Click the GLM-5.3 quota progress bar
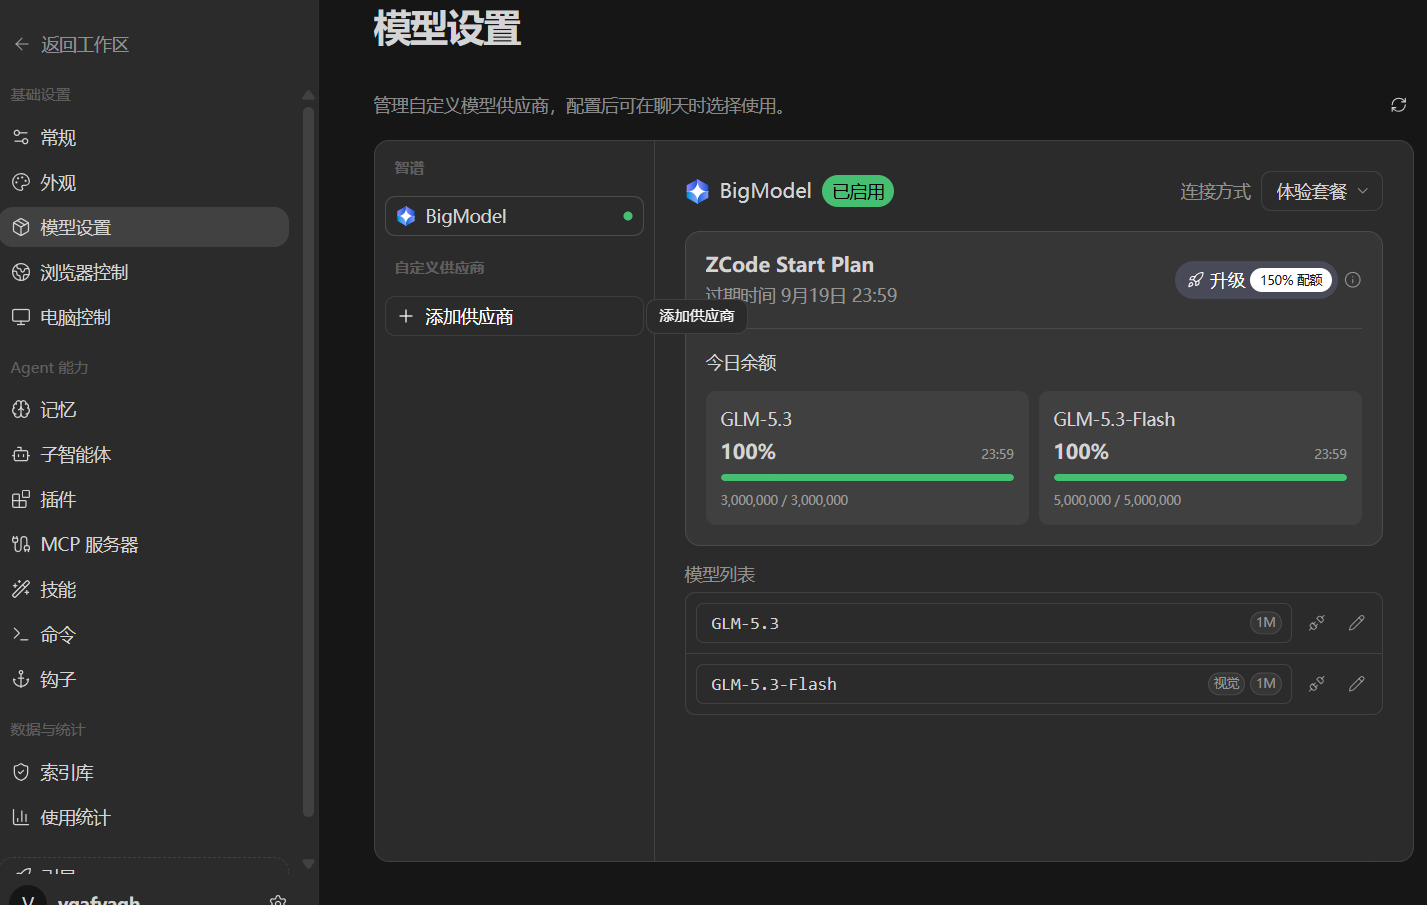Image resolution: width=1427 pixels, height=905 pixels. pos(867,478)
